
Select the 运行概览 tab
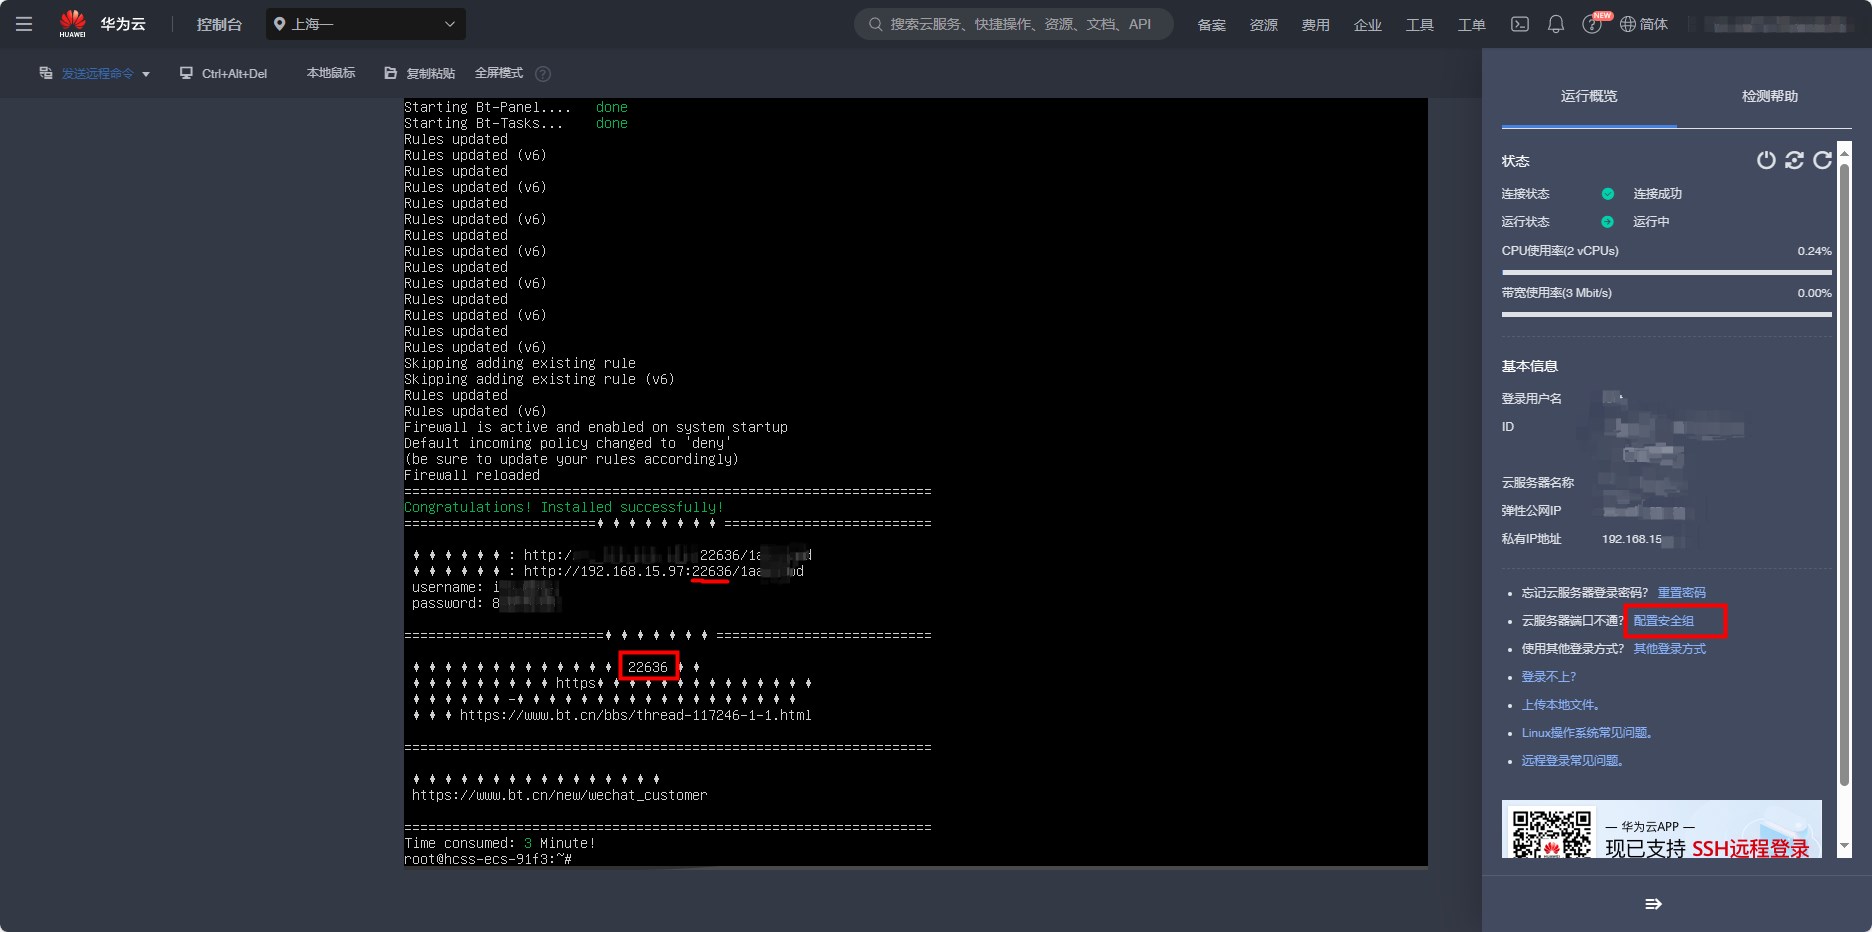point(1588,96)
